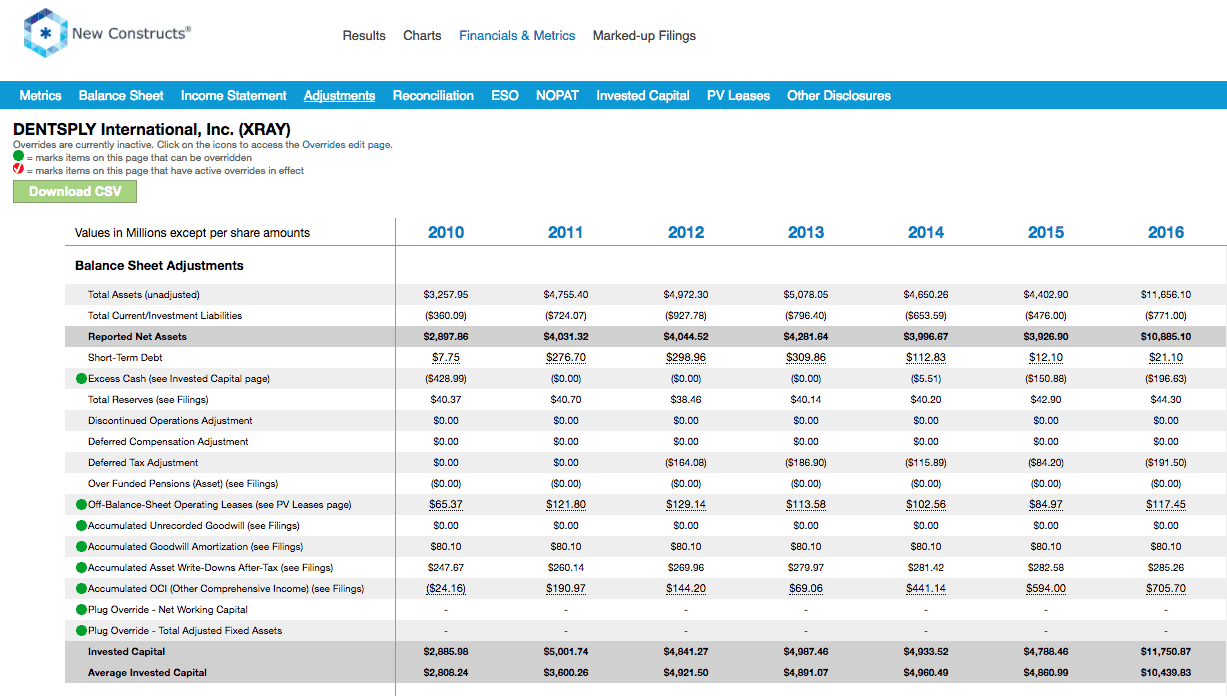The image size is (1227, 696).
Task: Open 2011 Short-Term Debt value $276.70
Action: pos(566,358)
